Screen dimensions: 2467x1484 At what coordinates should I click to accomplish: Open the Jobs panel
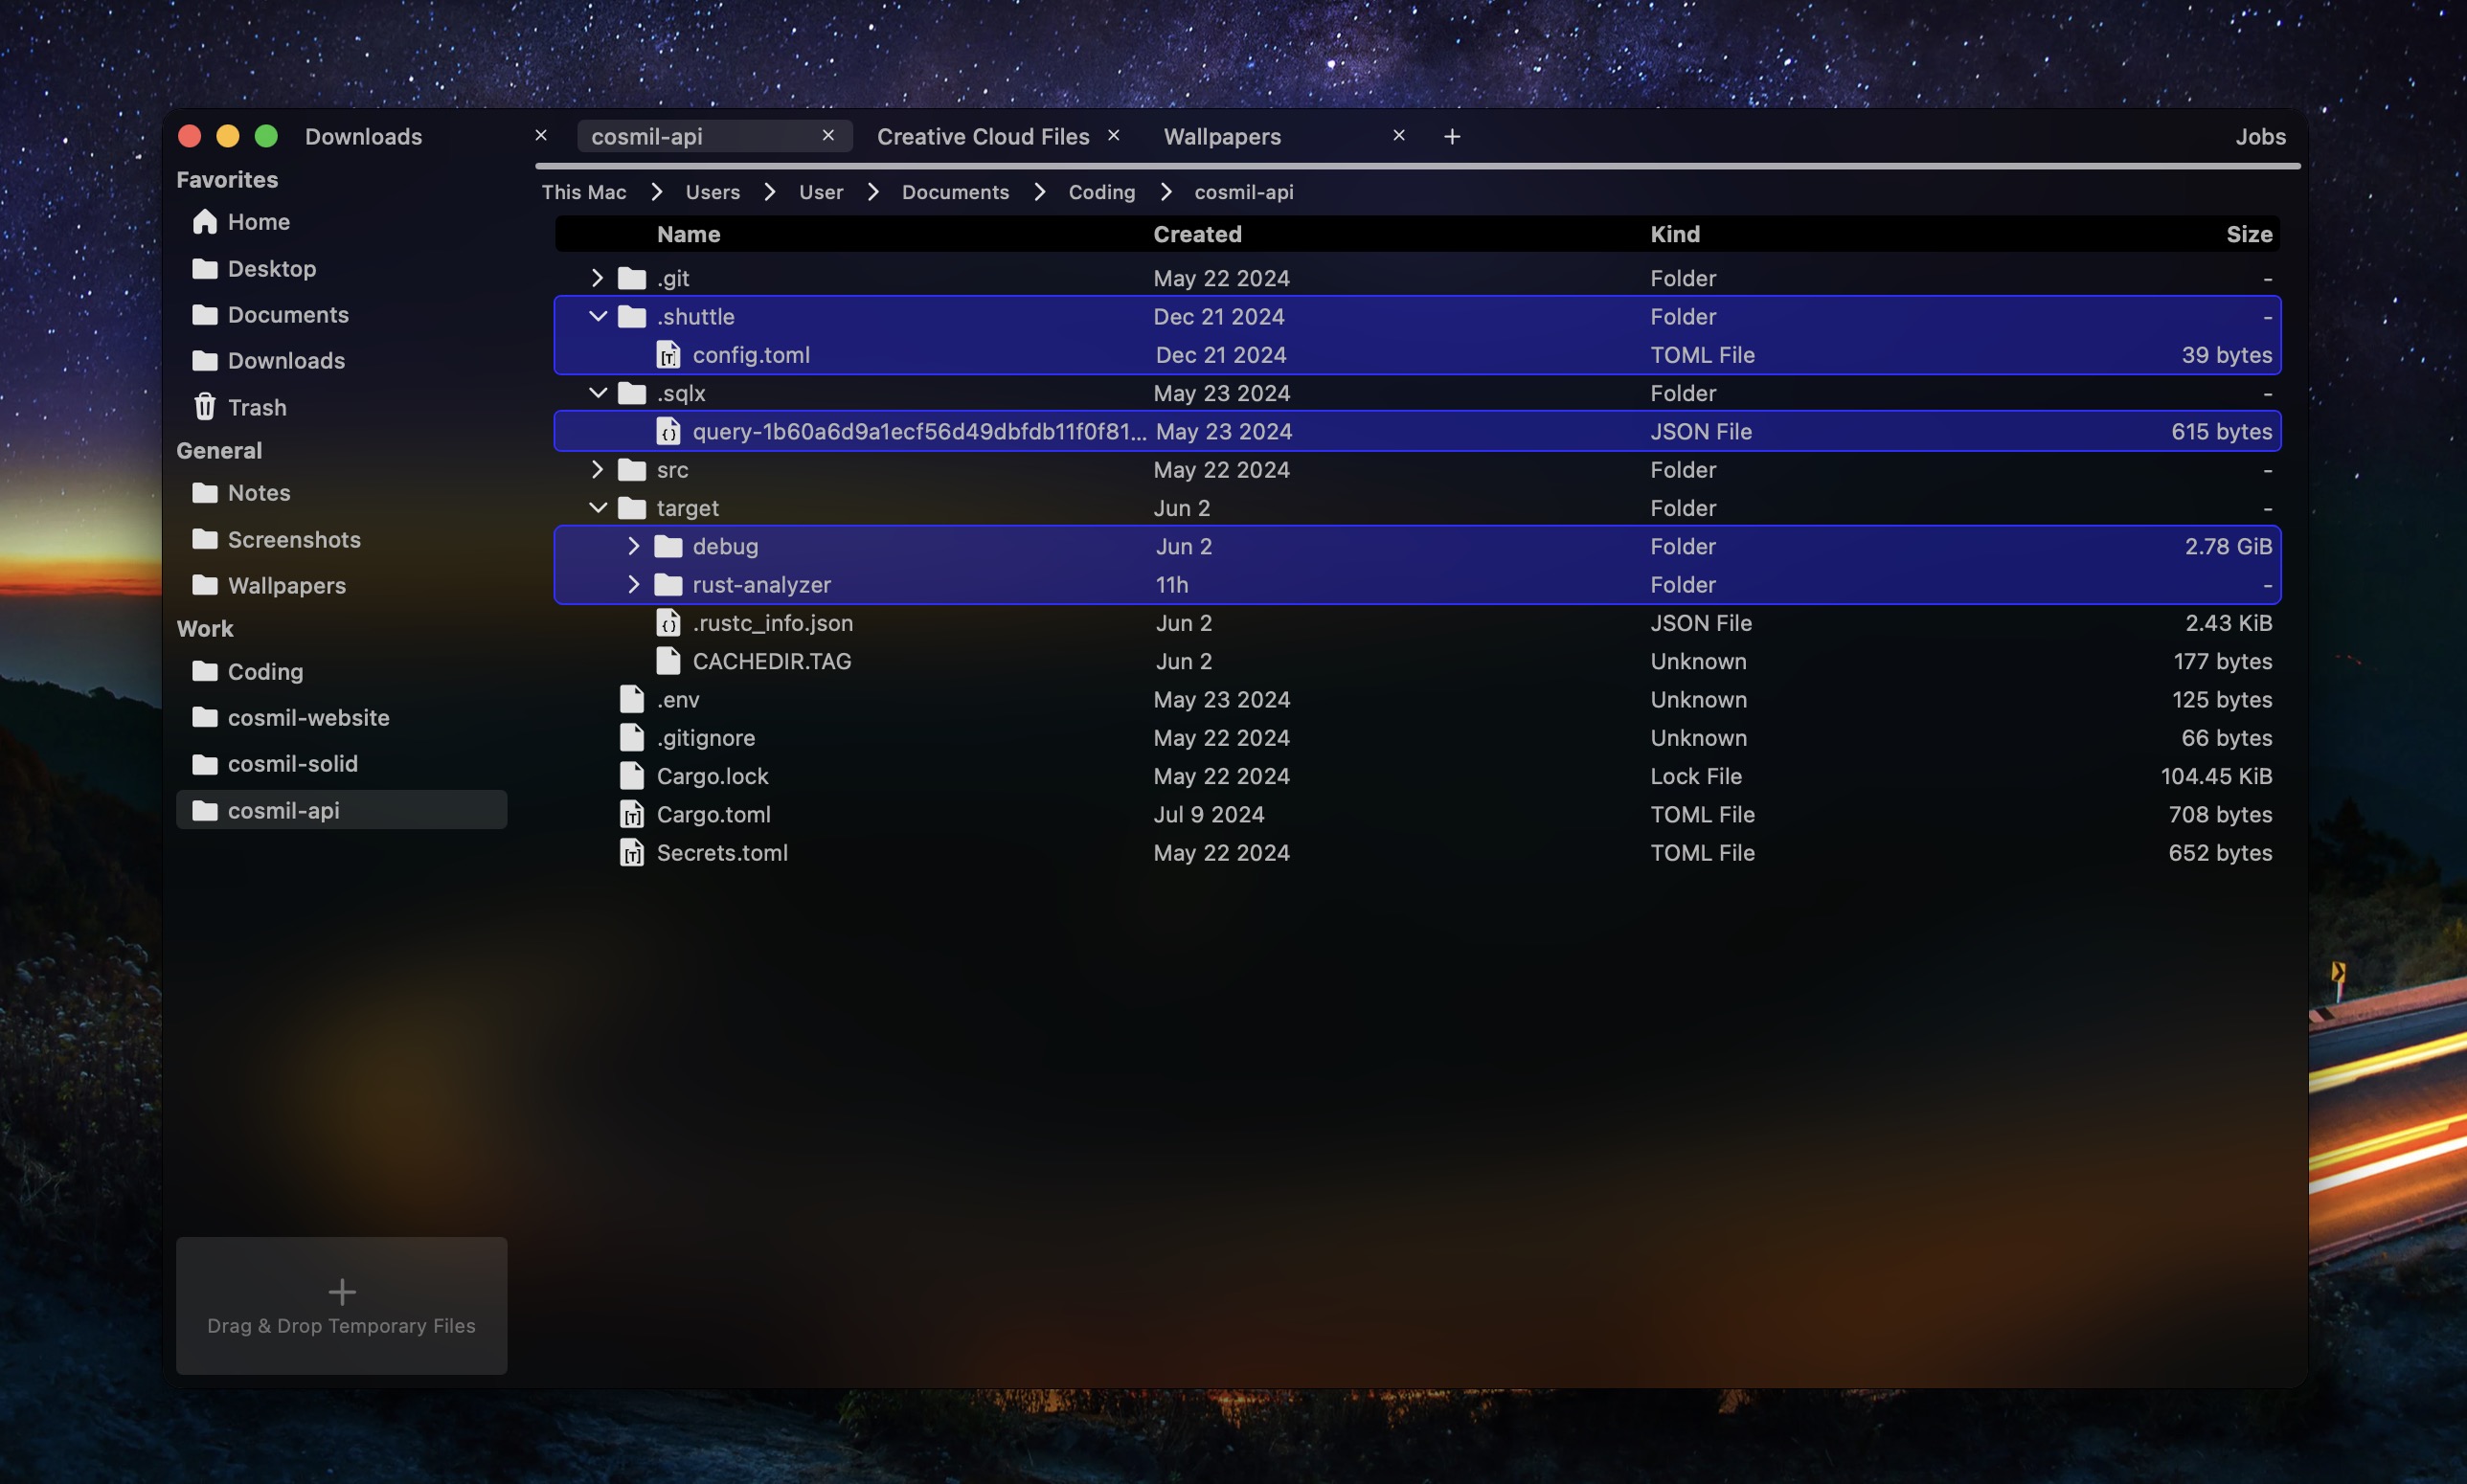(2260, 137)
